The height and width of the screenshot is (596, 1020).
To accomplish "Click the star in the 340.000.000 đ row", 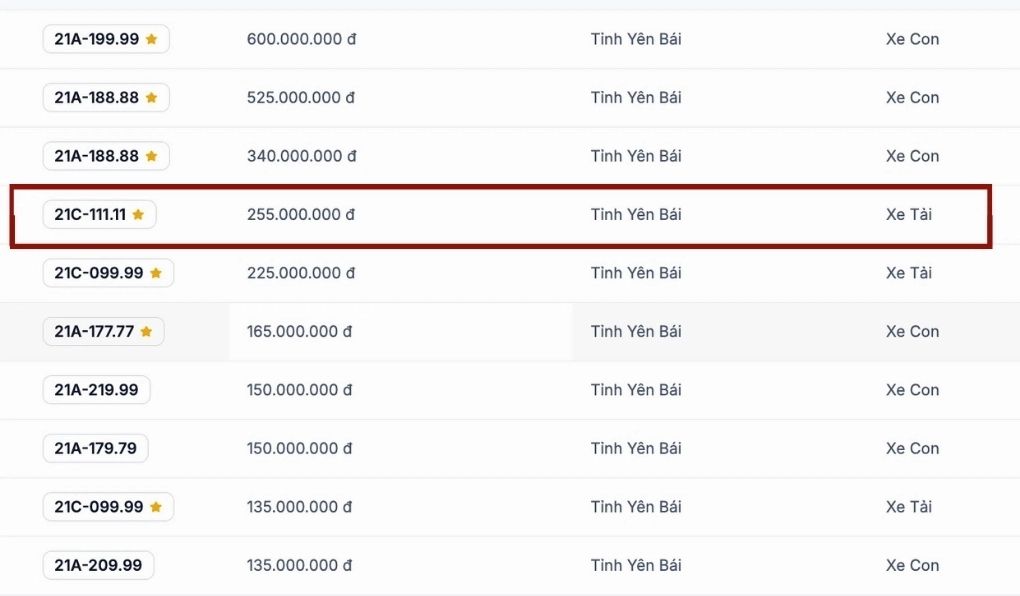I will point(152,156).
